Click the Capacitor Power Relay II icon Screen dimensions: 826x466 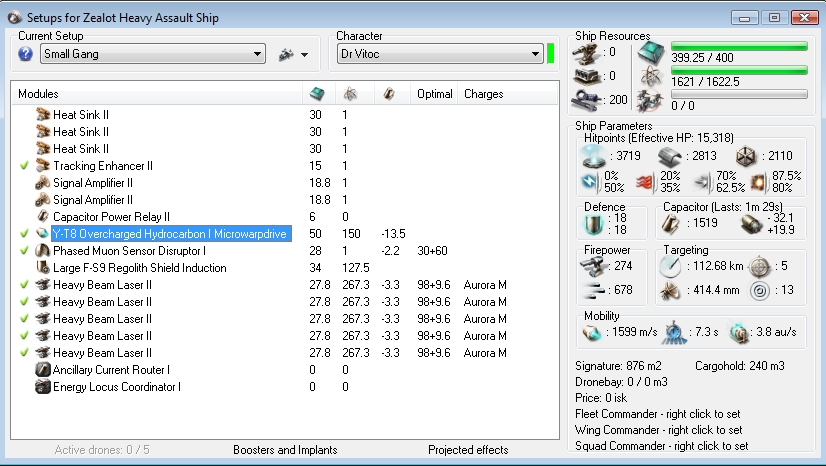click(43, 216)
